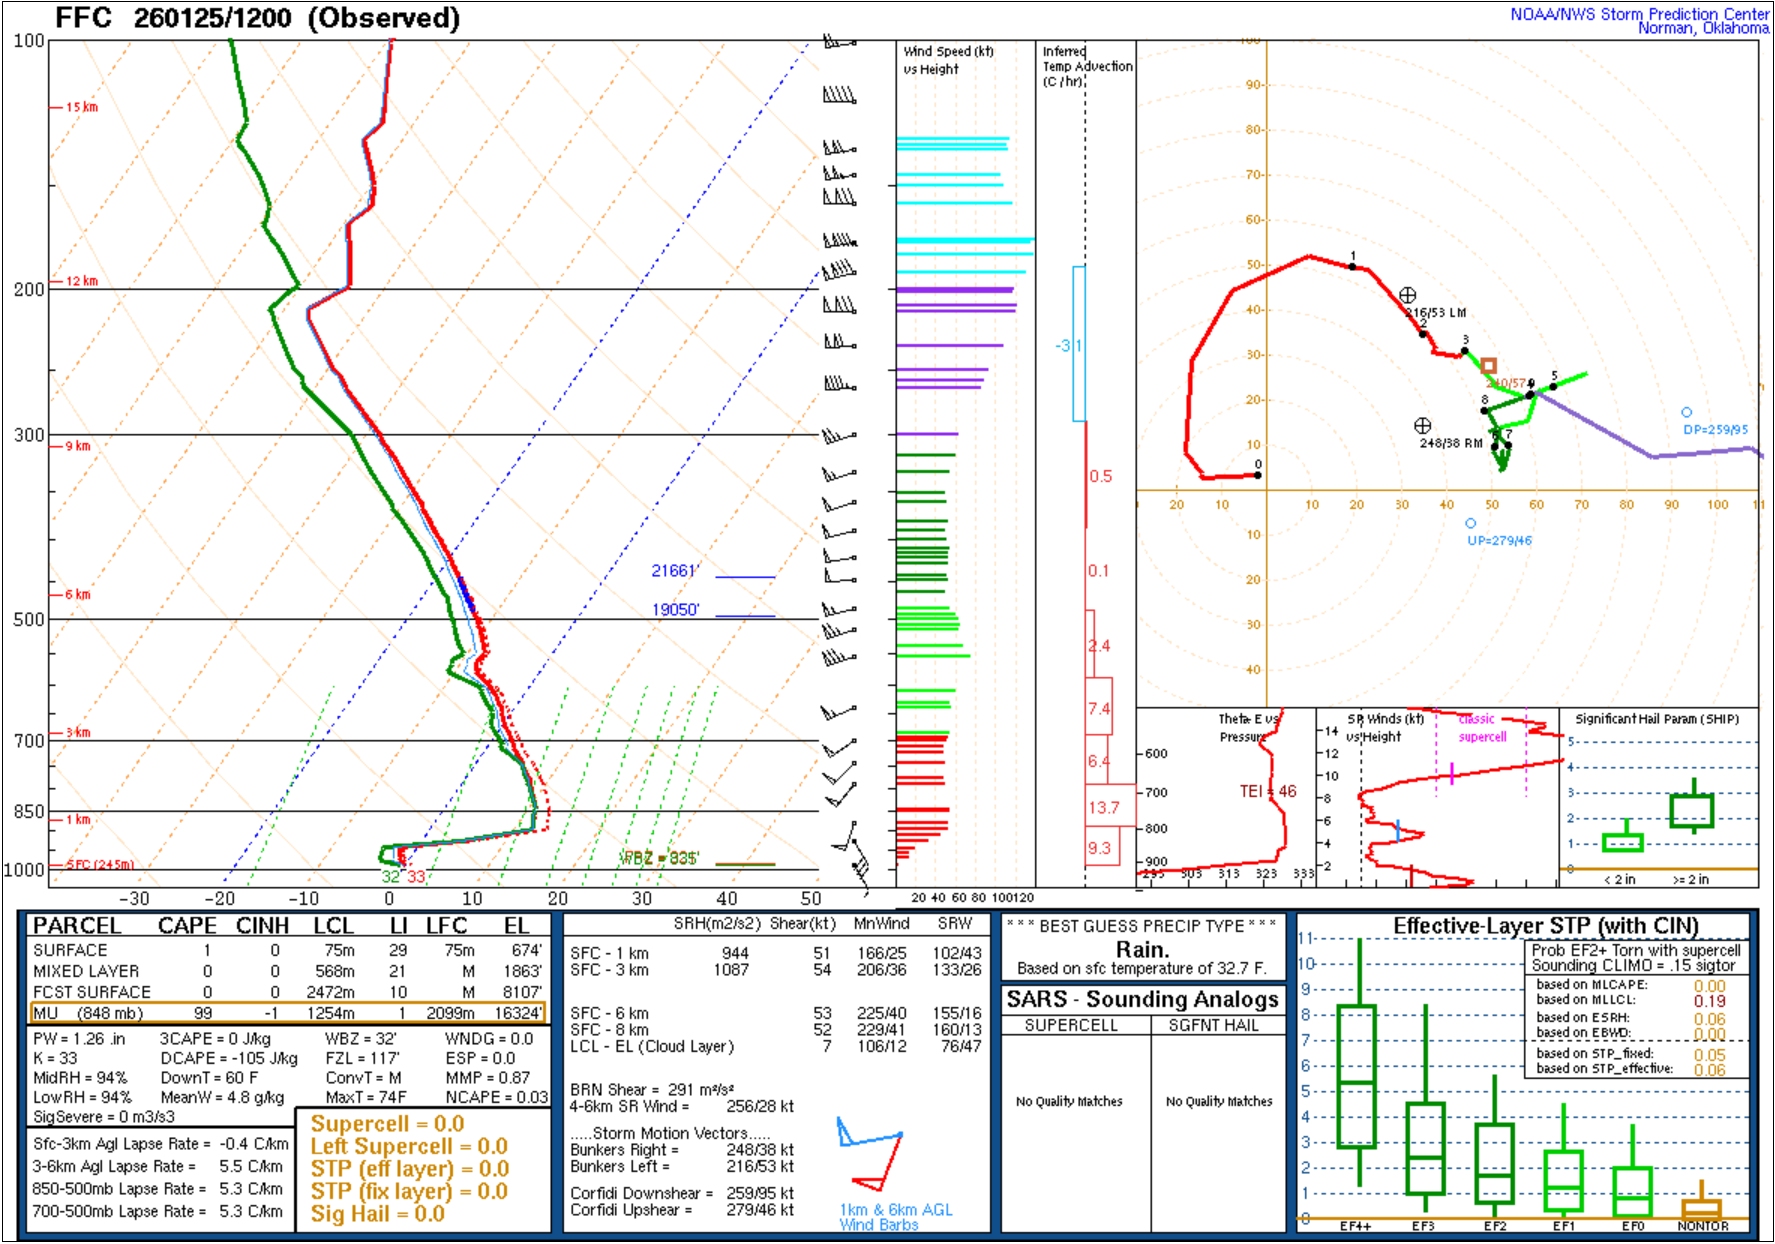Click the EF4++ box plot in STP panel
The height and width of the screenshot is (1244, 1775).
(x=1357, y=1076)
